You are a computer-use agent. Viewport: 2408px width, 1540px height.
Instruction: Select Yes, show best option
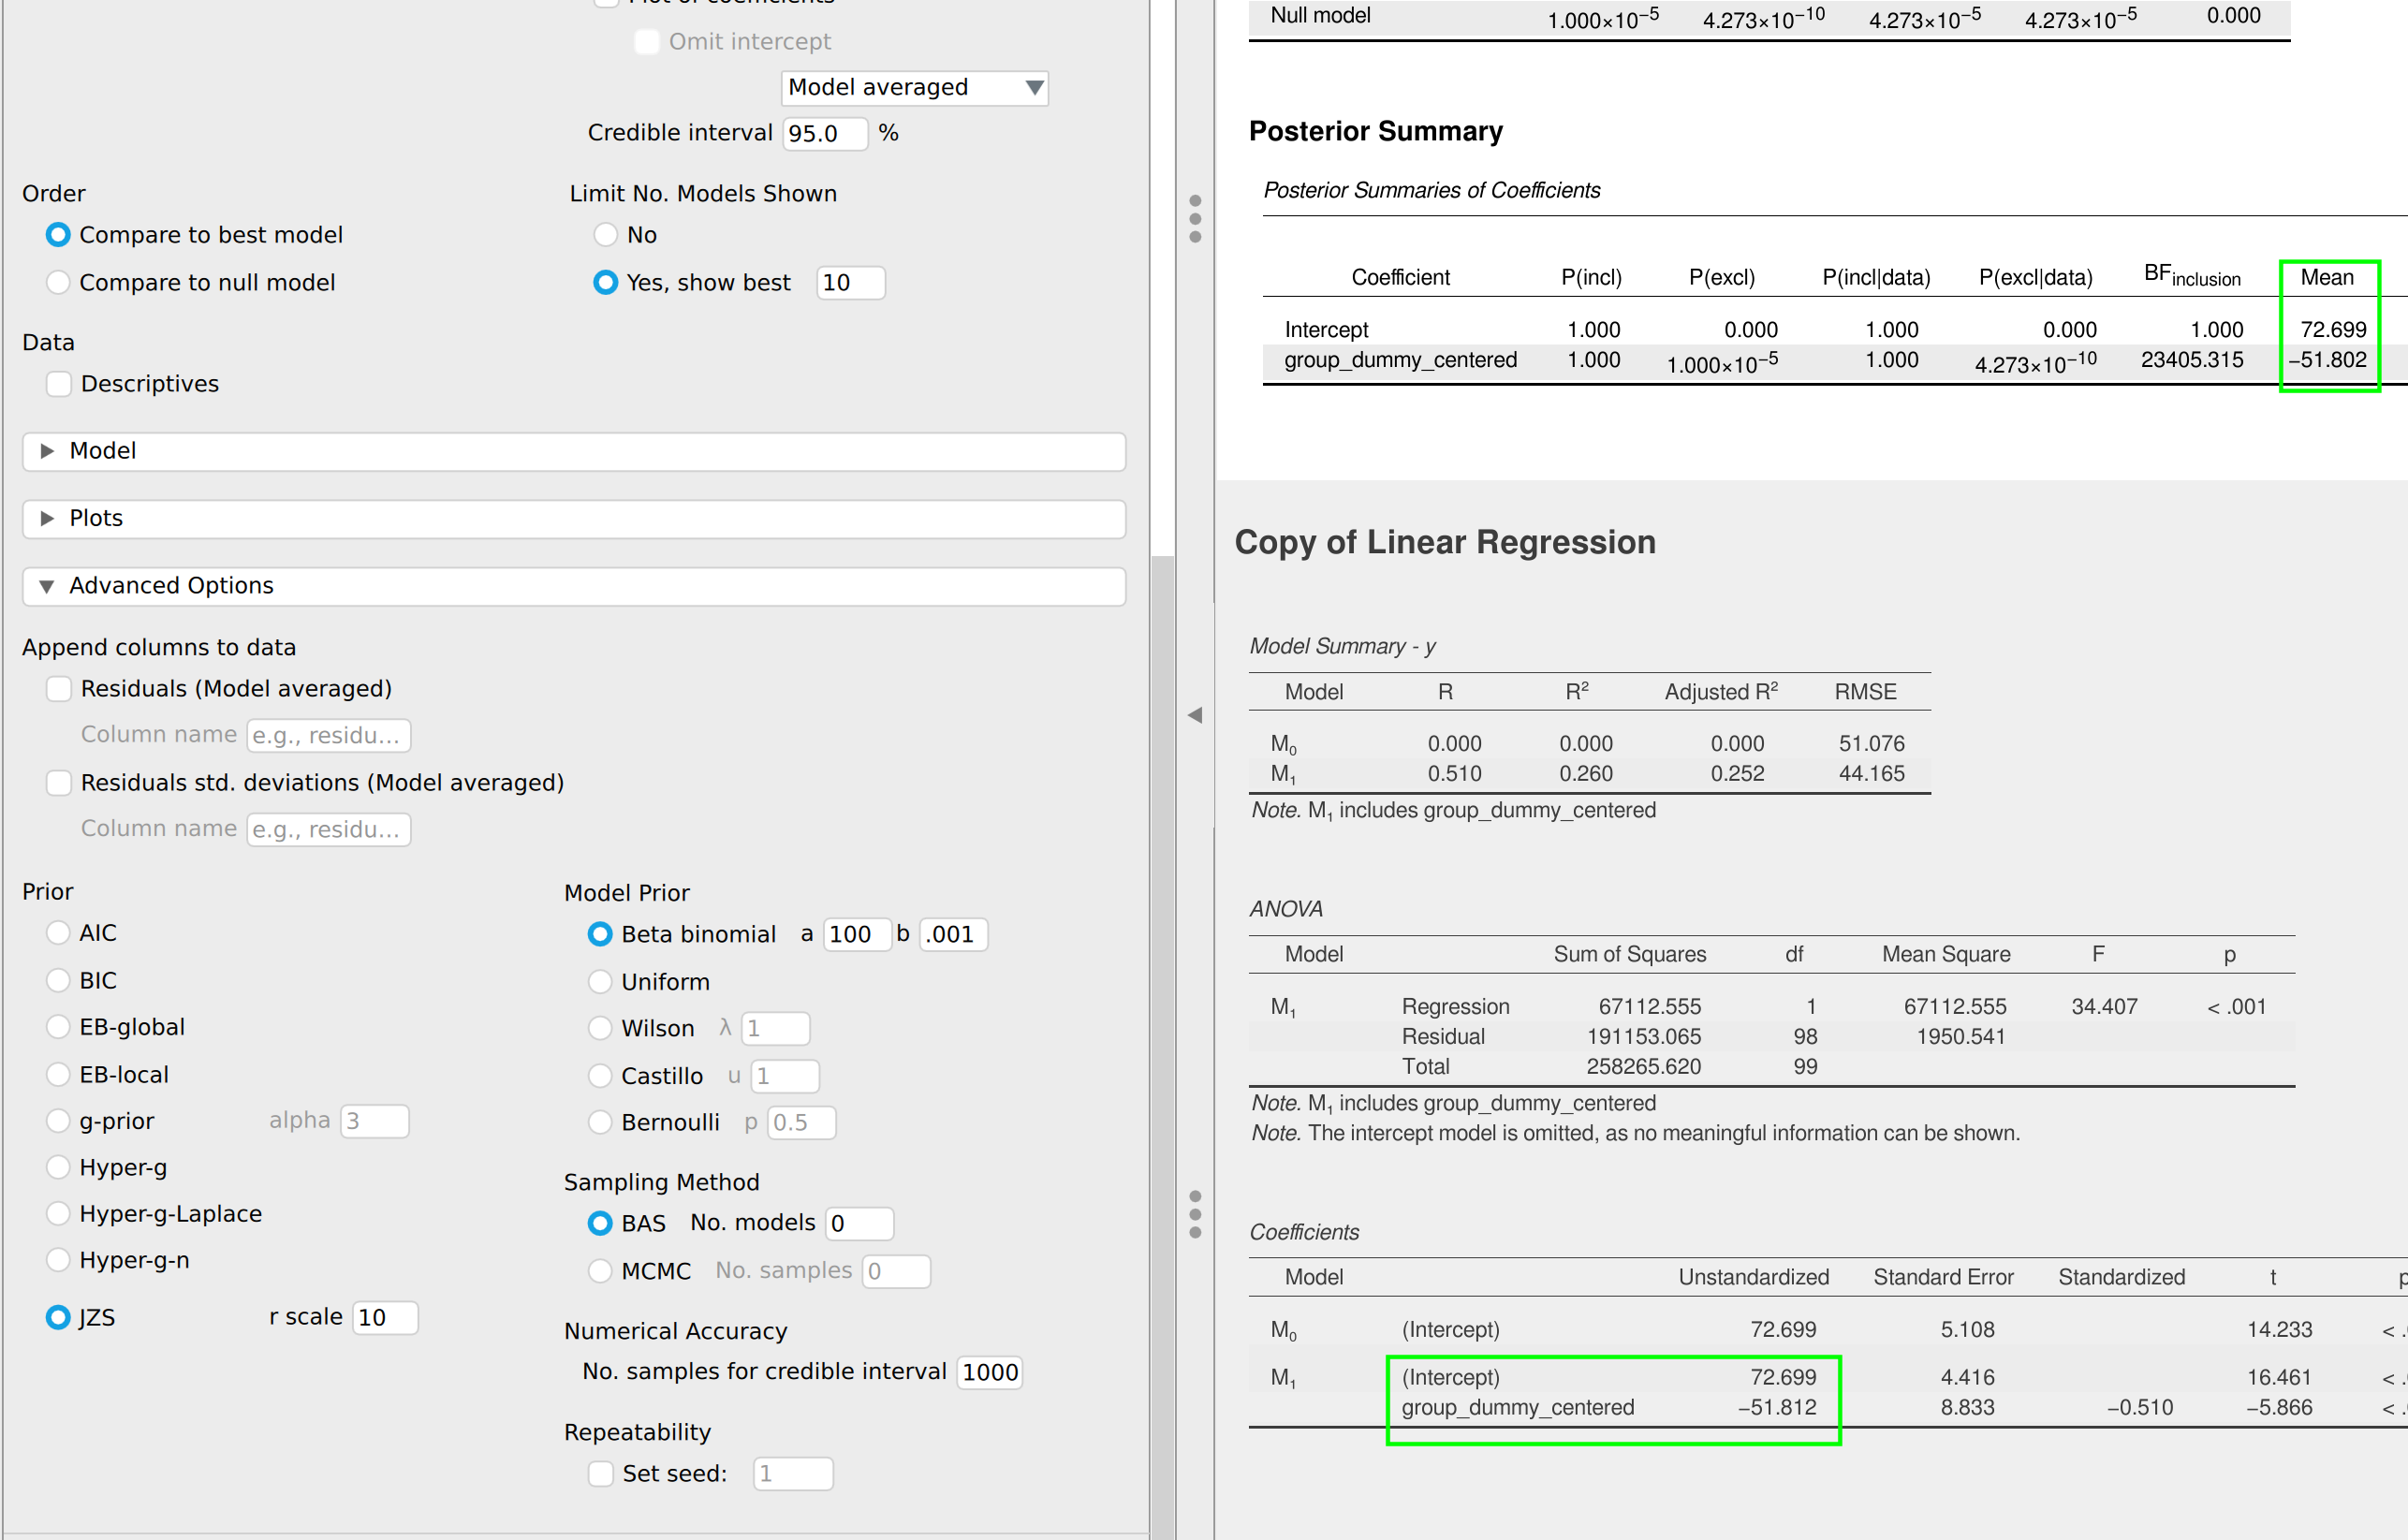tap(605, 283)
